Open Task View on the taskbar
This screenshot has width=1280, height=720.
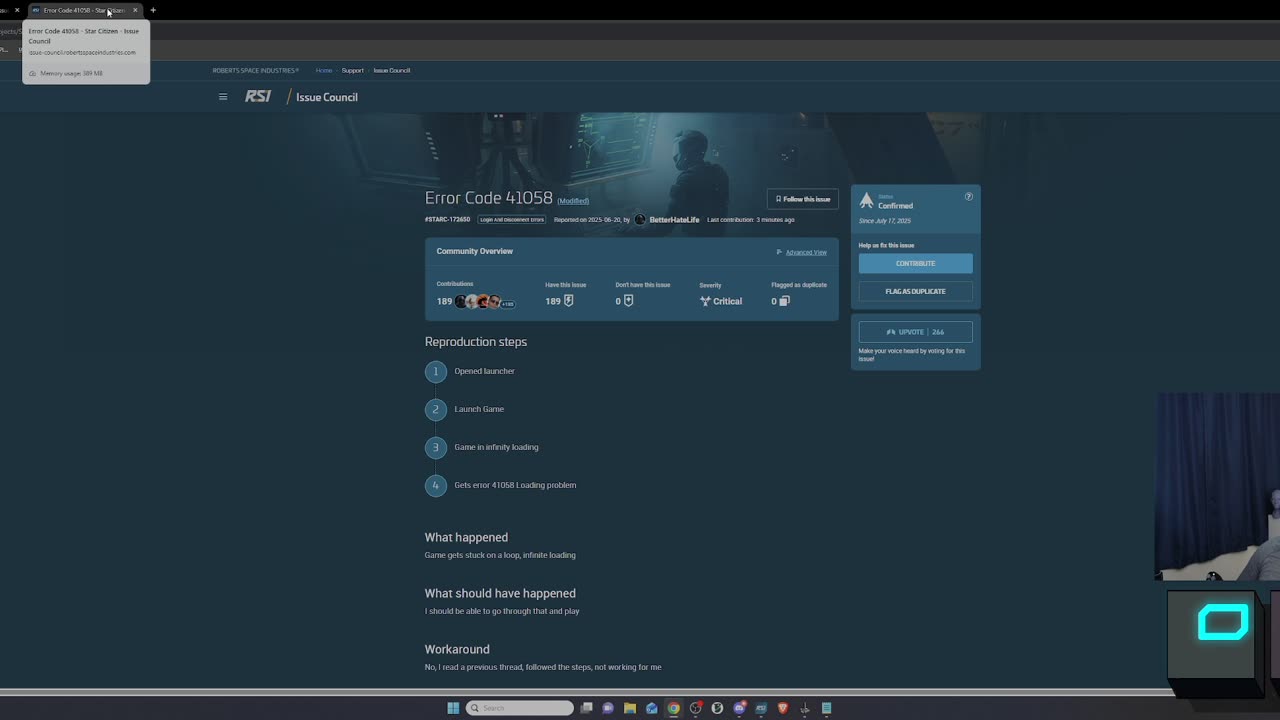[x=587, y=708]
